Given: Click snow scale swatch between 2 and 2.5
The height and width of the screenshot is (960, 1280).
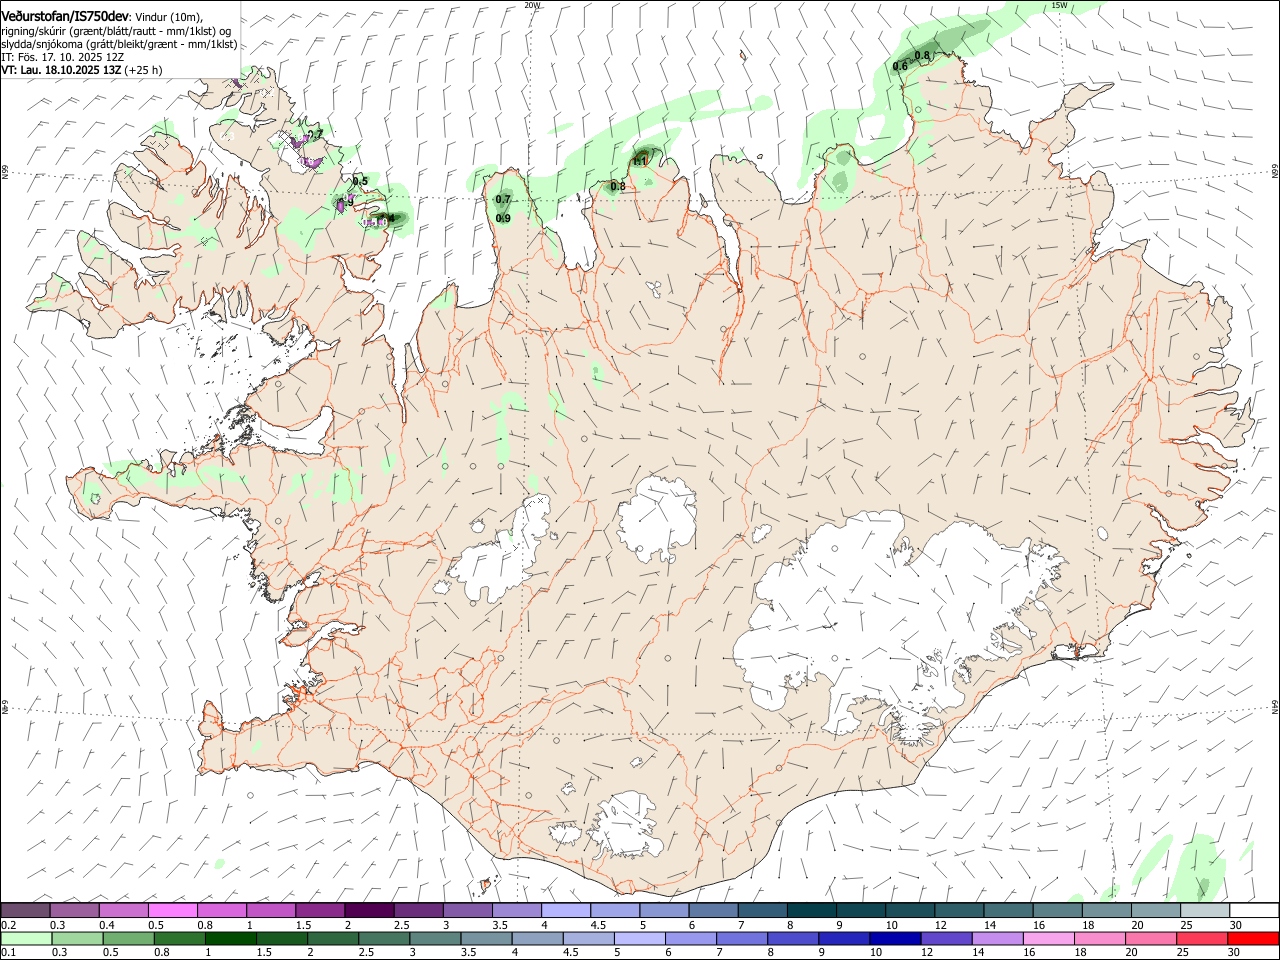Looking at the screenshot, I should [x=369, y=910].
